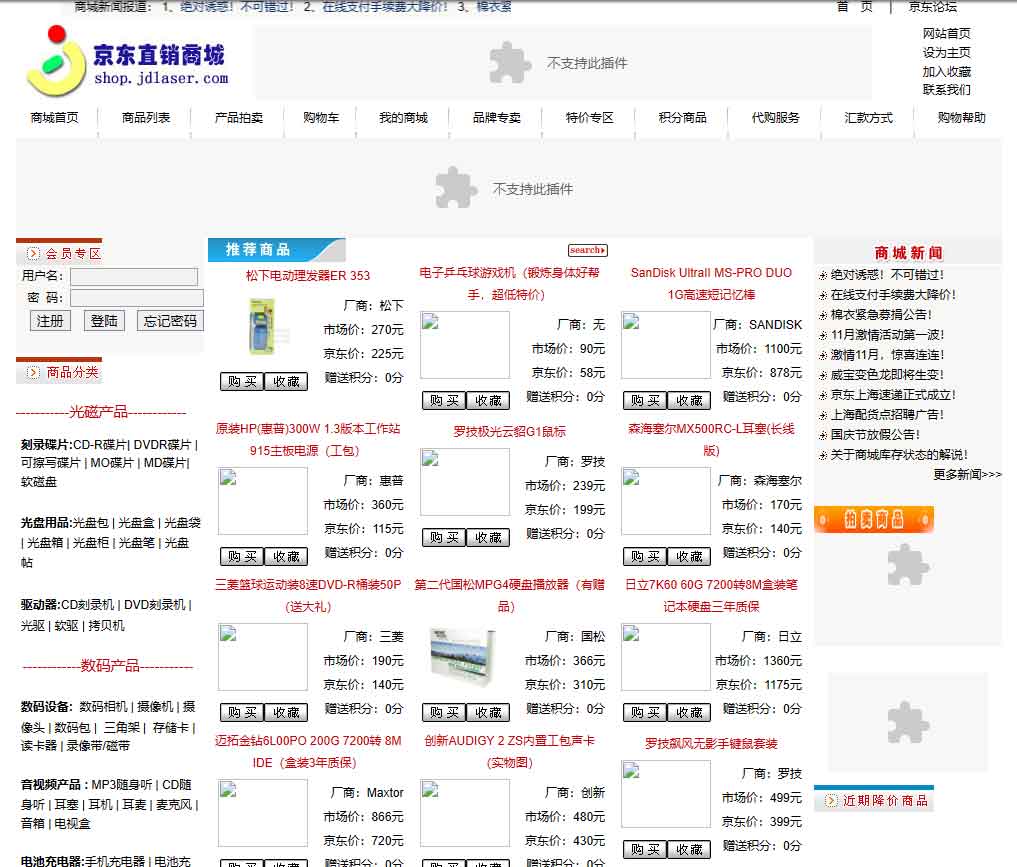Viewport: 1017px width, 867px height.
Task: Open SanDisk UltraII MS-PRO DUO product link
Action: (x=712, y=283)
